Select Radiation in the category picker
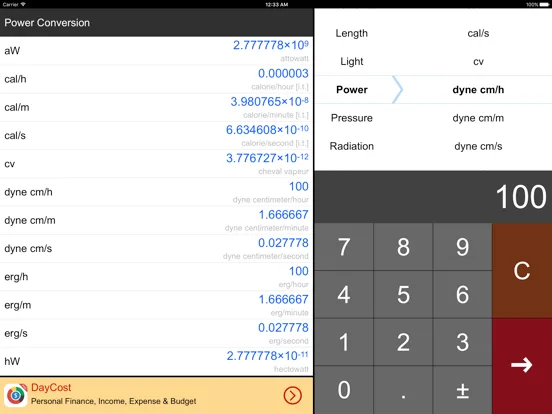Viewport: 552px width, 414px height. click(x=351, y=146)
